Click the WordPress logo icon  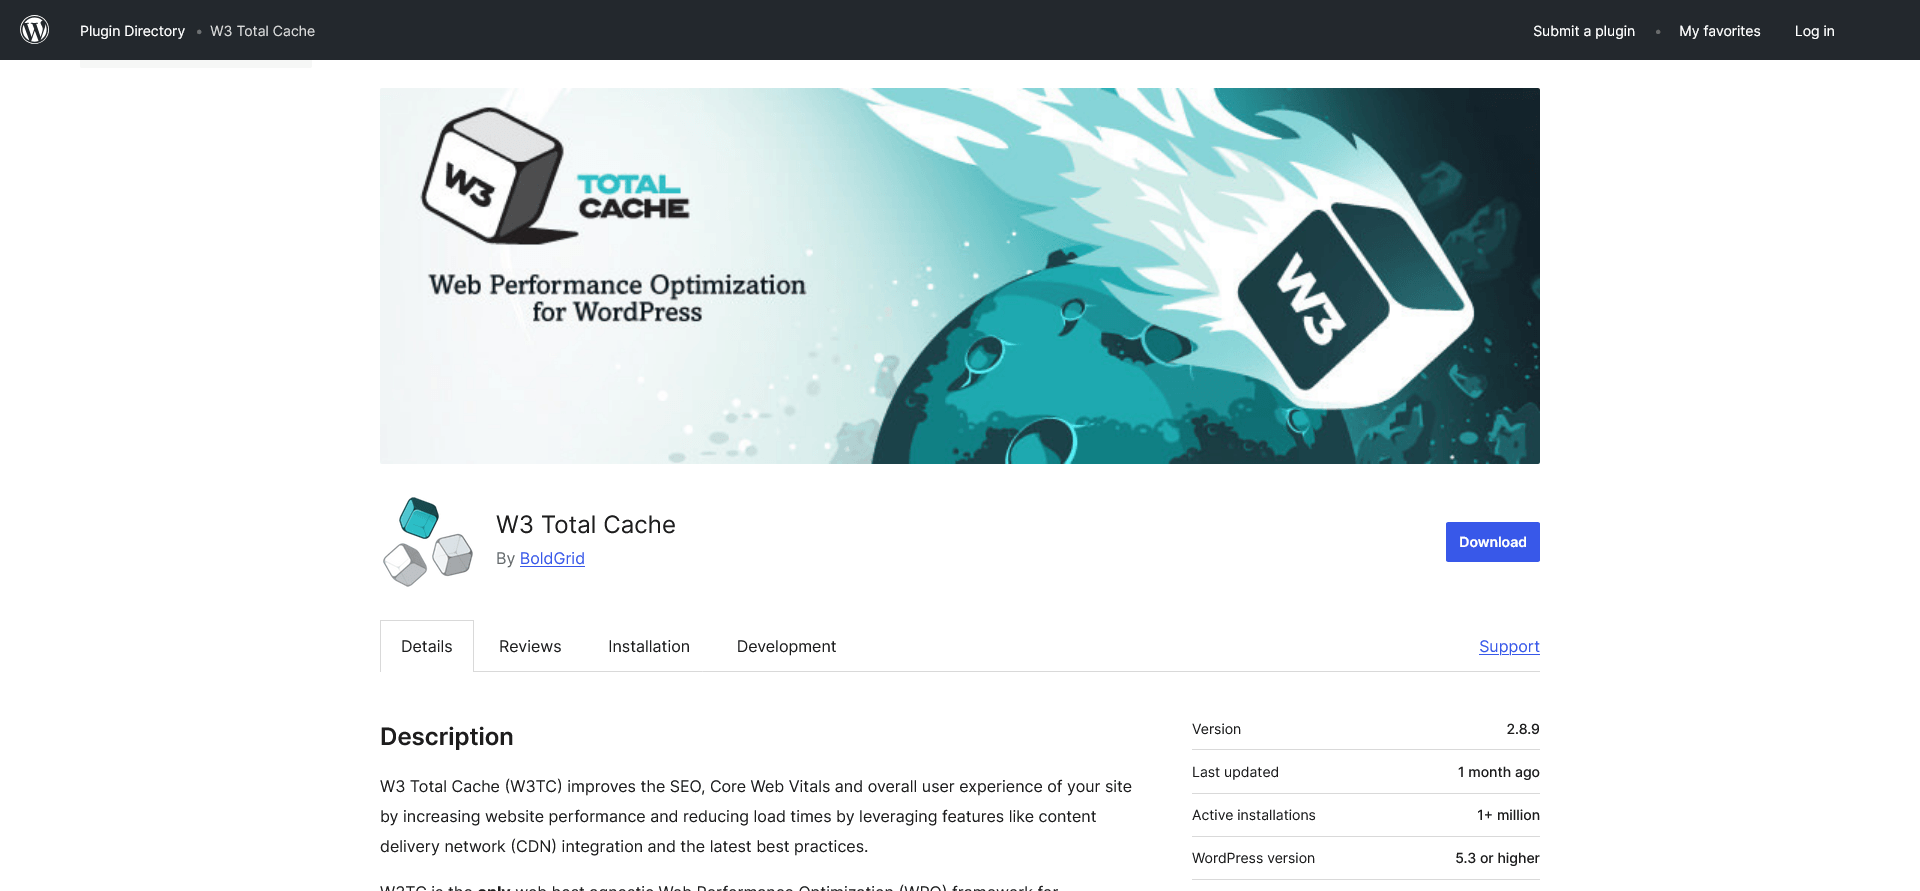click(x=35, y=30)
